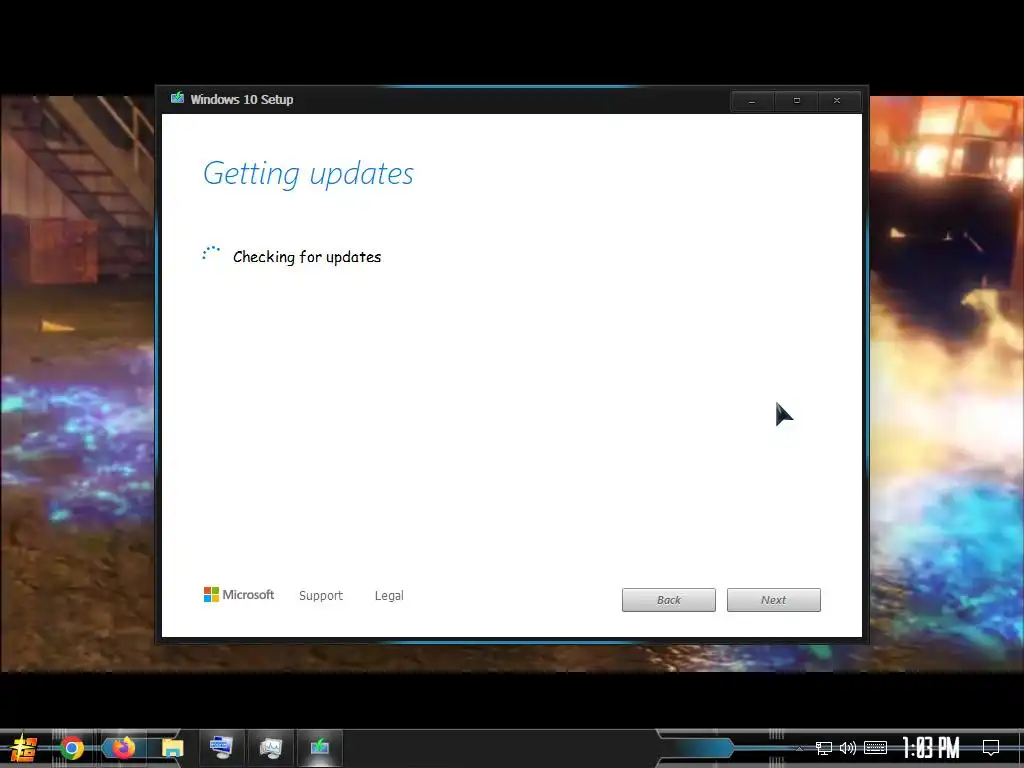Open the performance monitor taskbar icon
Image resolution: width=1024 pixels, height=768 pixels.
tap(270, 748)
